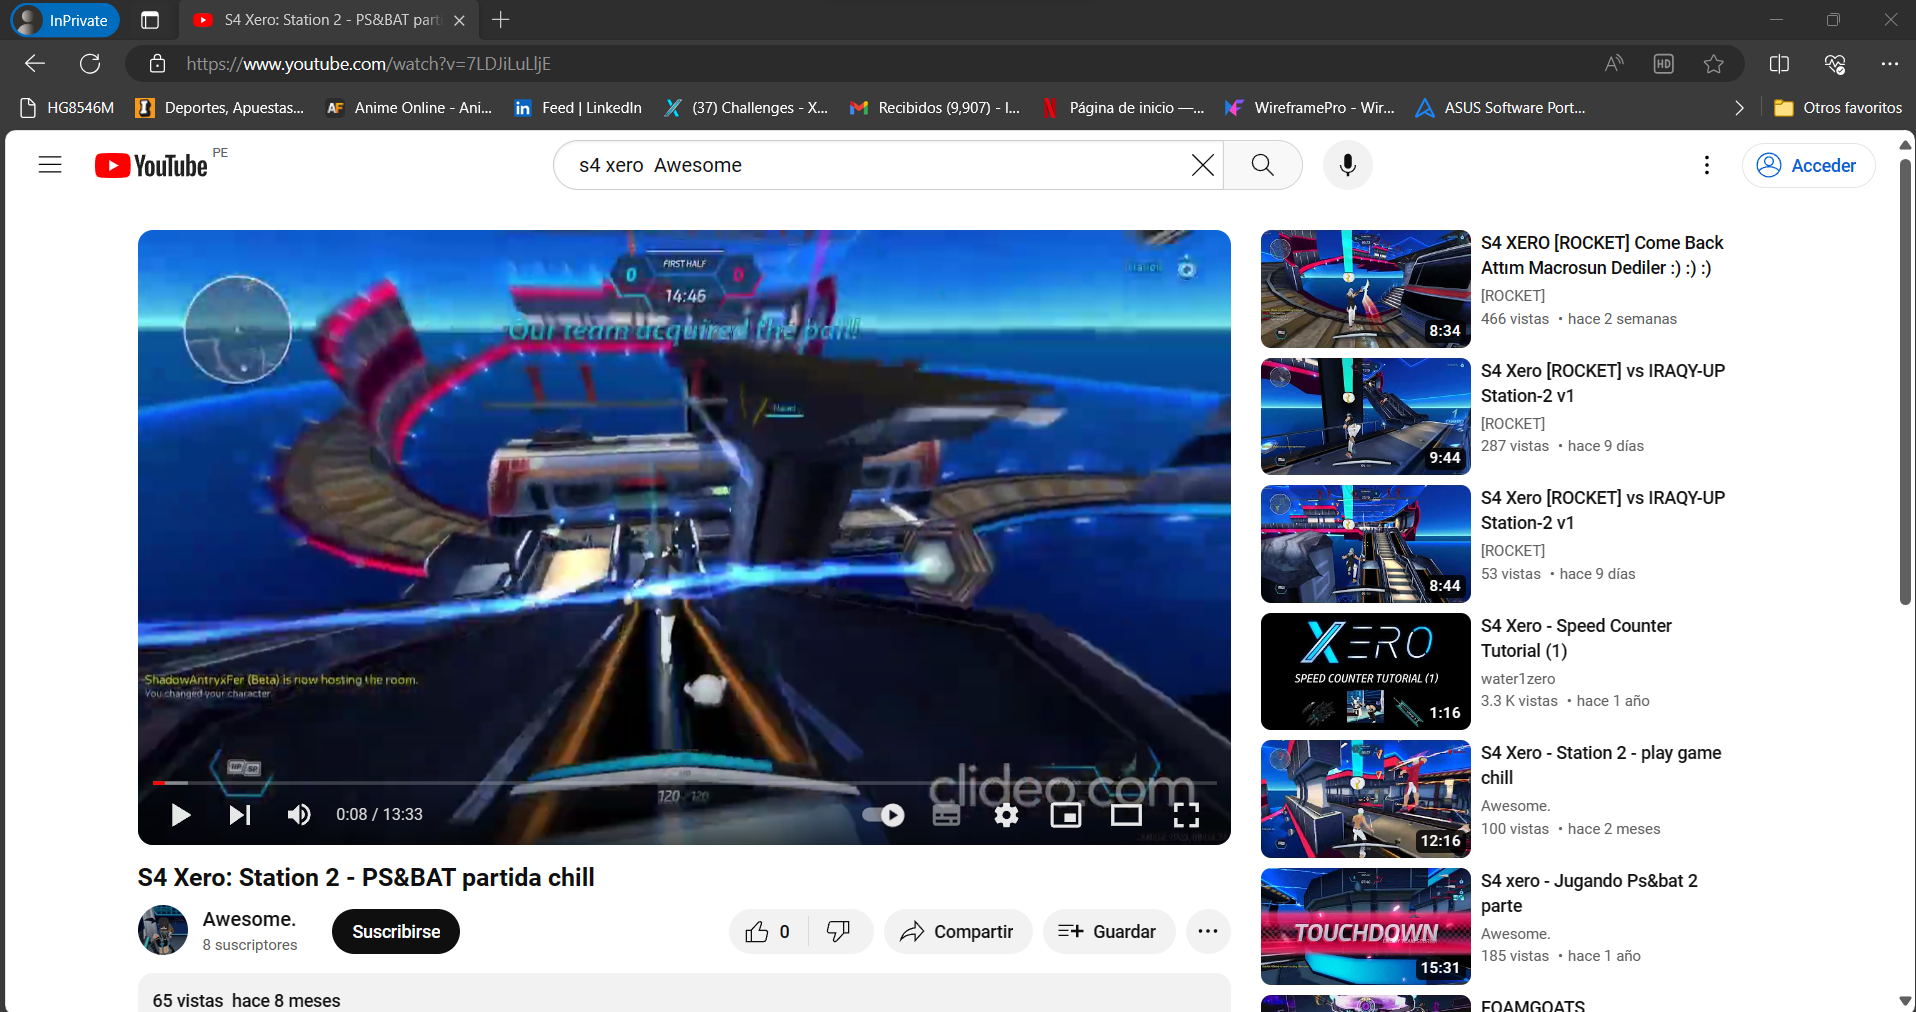This screenshot has height=1012, width=1916.
Task: Clear the search box text
Action: point(1202,165)
